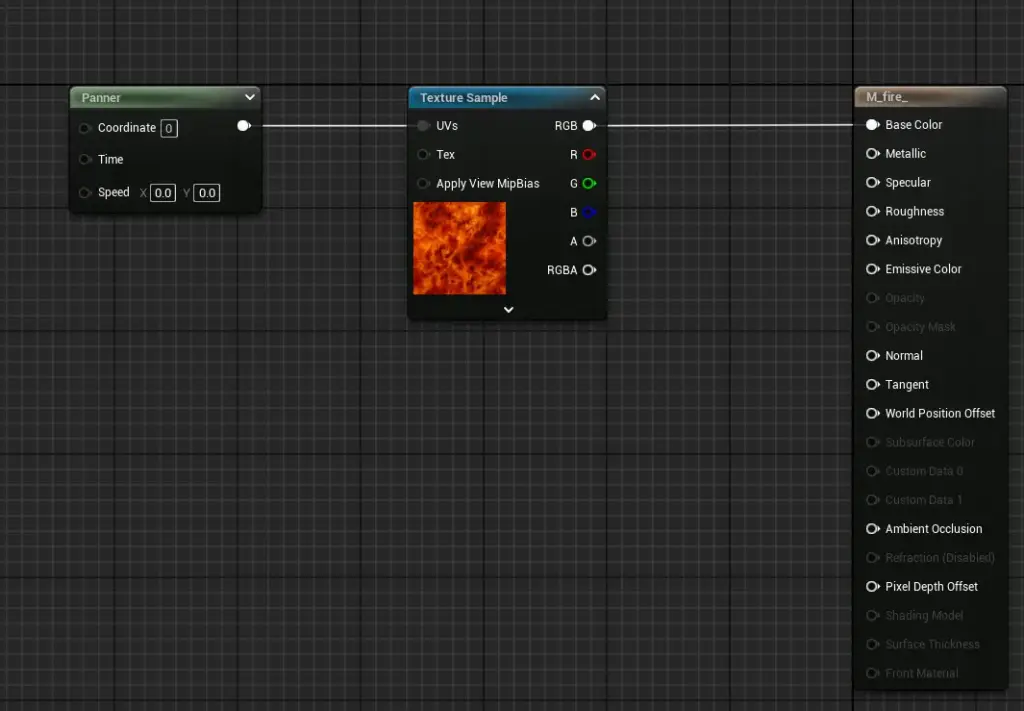Click the white RGB output pin
Screen dimensions: 1024x711
click(589, 125)
